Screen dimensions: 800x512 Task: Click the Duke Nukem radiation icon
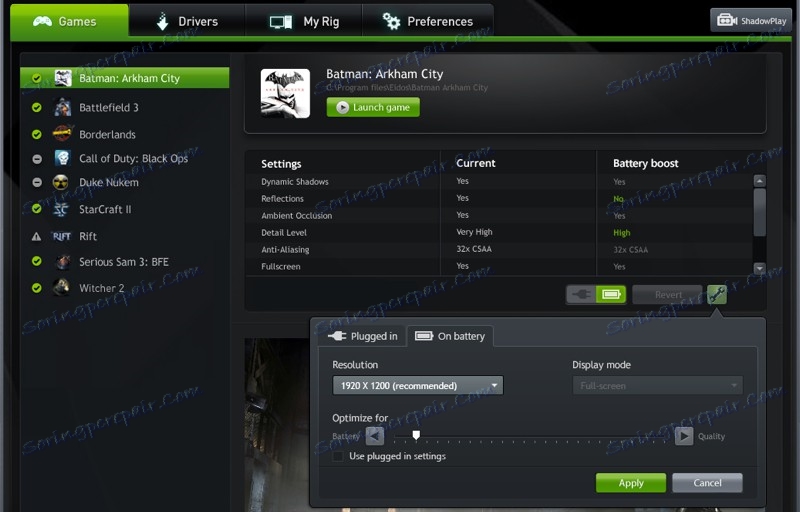[61, 183]
